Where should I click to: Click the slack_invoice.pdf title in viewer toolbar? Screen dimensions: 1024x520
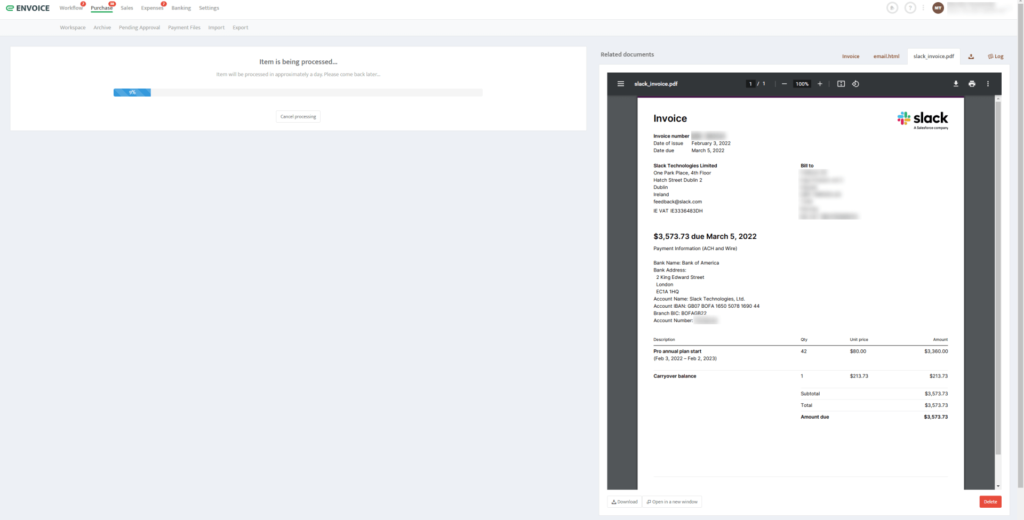coord(656,84)
